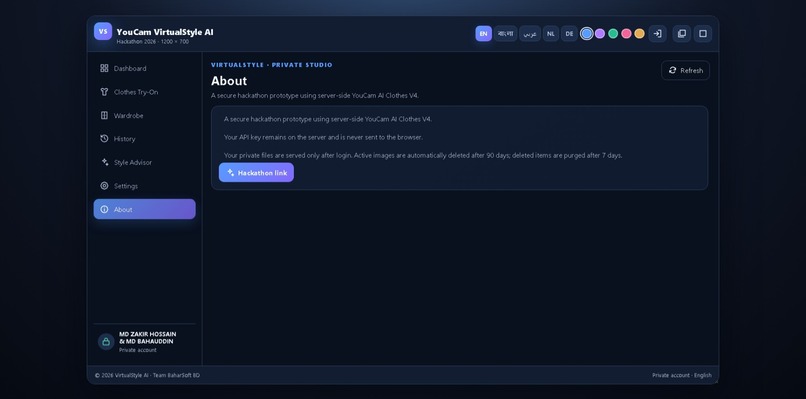Click the stacked windows icon button
The width and height of the screenshot is (806, 399).
(682, 33)
